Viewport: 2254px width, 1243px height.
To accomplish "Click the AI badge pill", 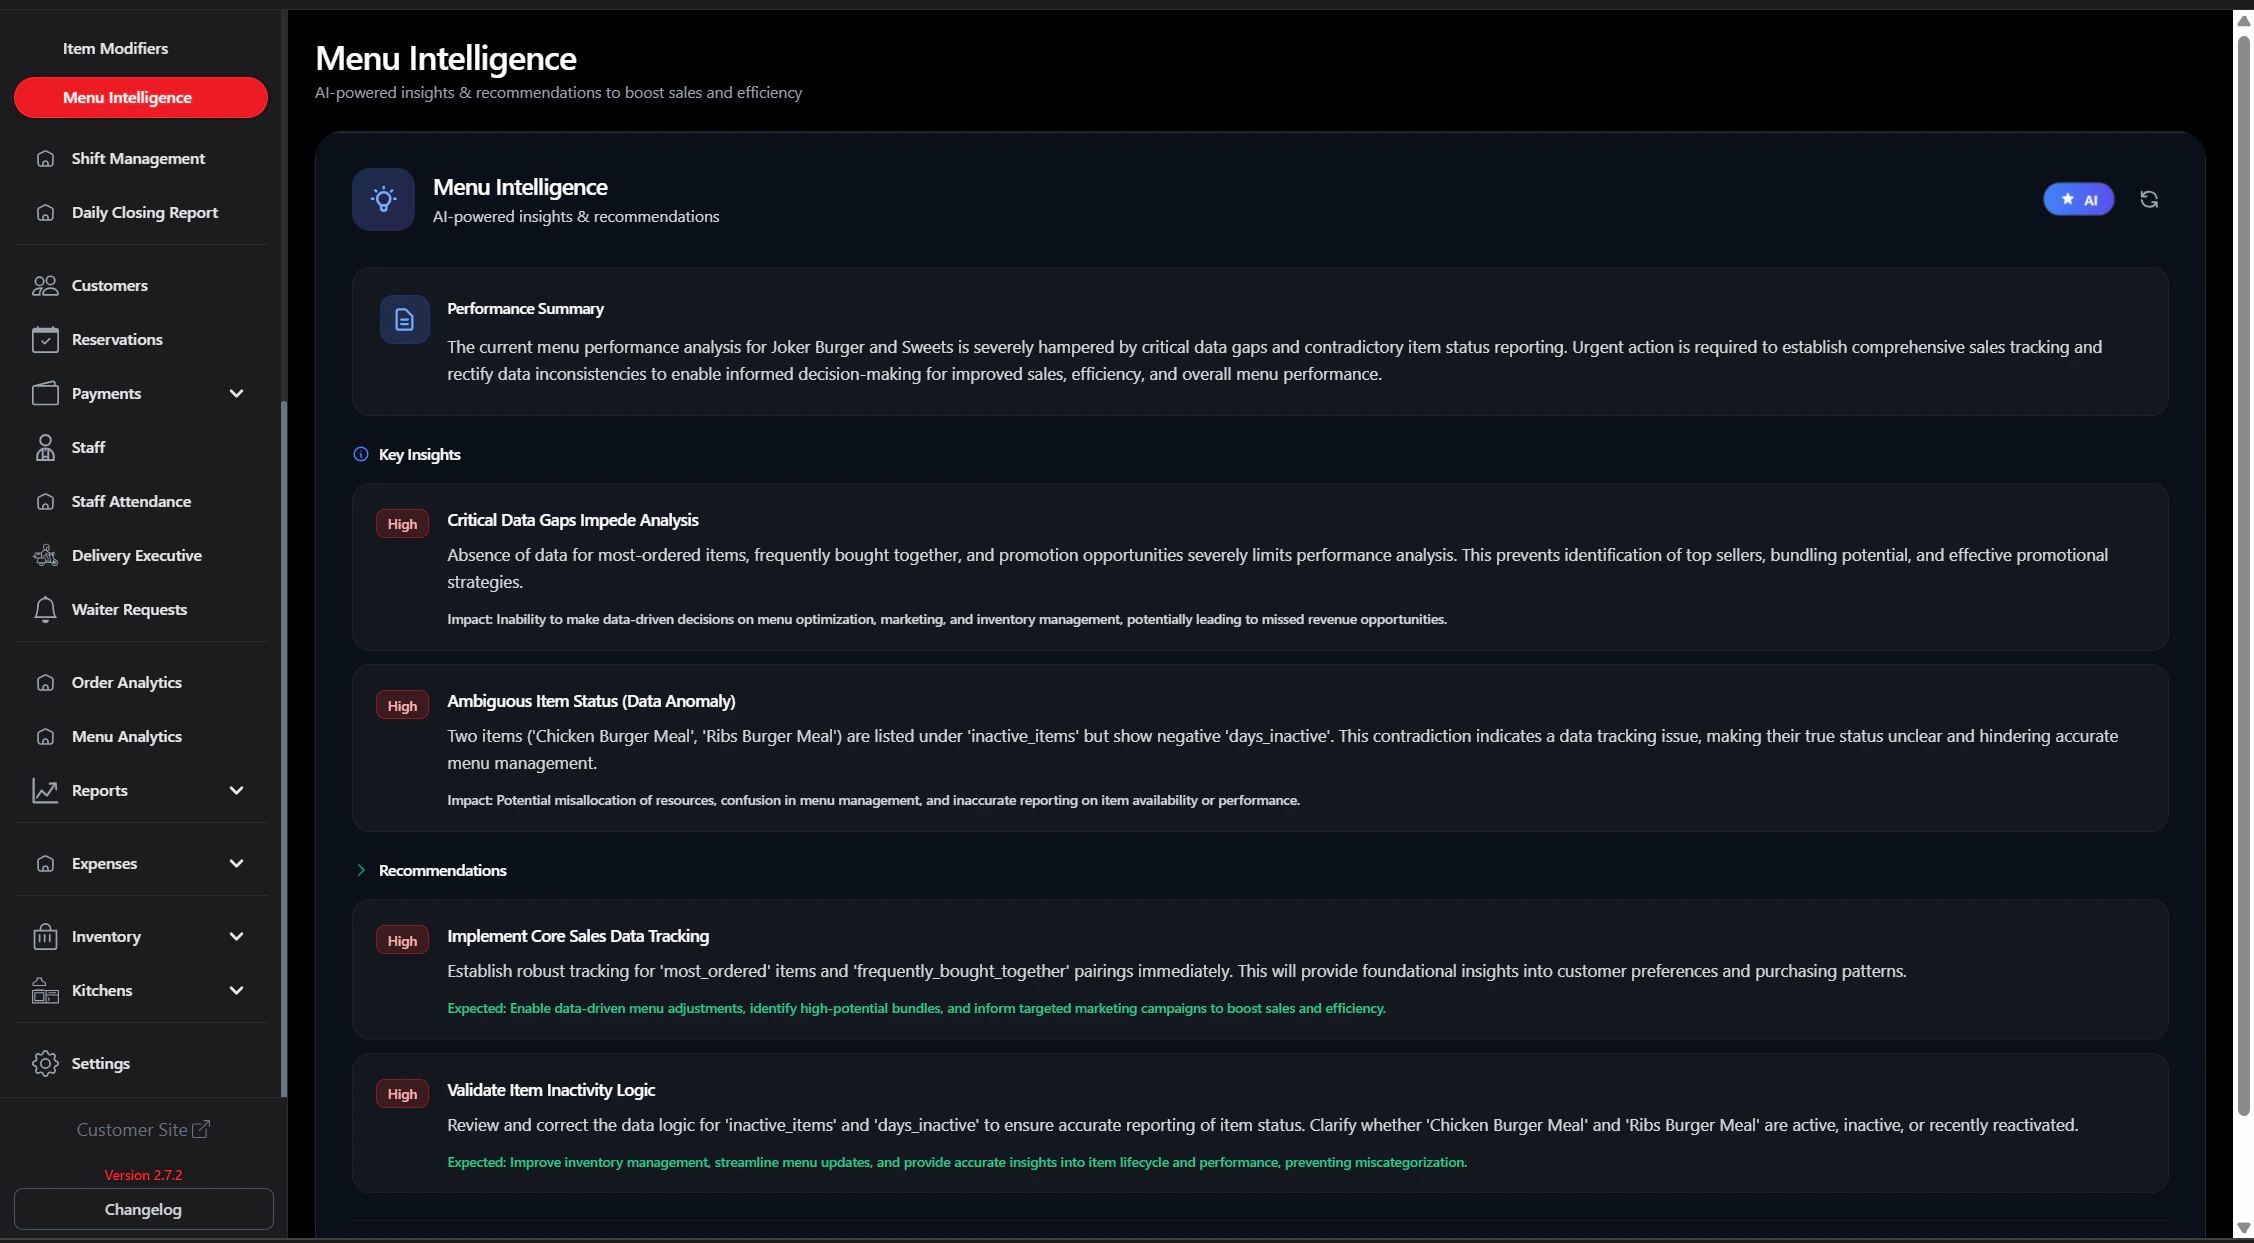I will click(2078, 199).
